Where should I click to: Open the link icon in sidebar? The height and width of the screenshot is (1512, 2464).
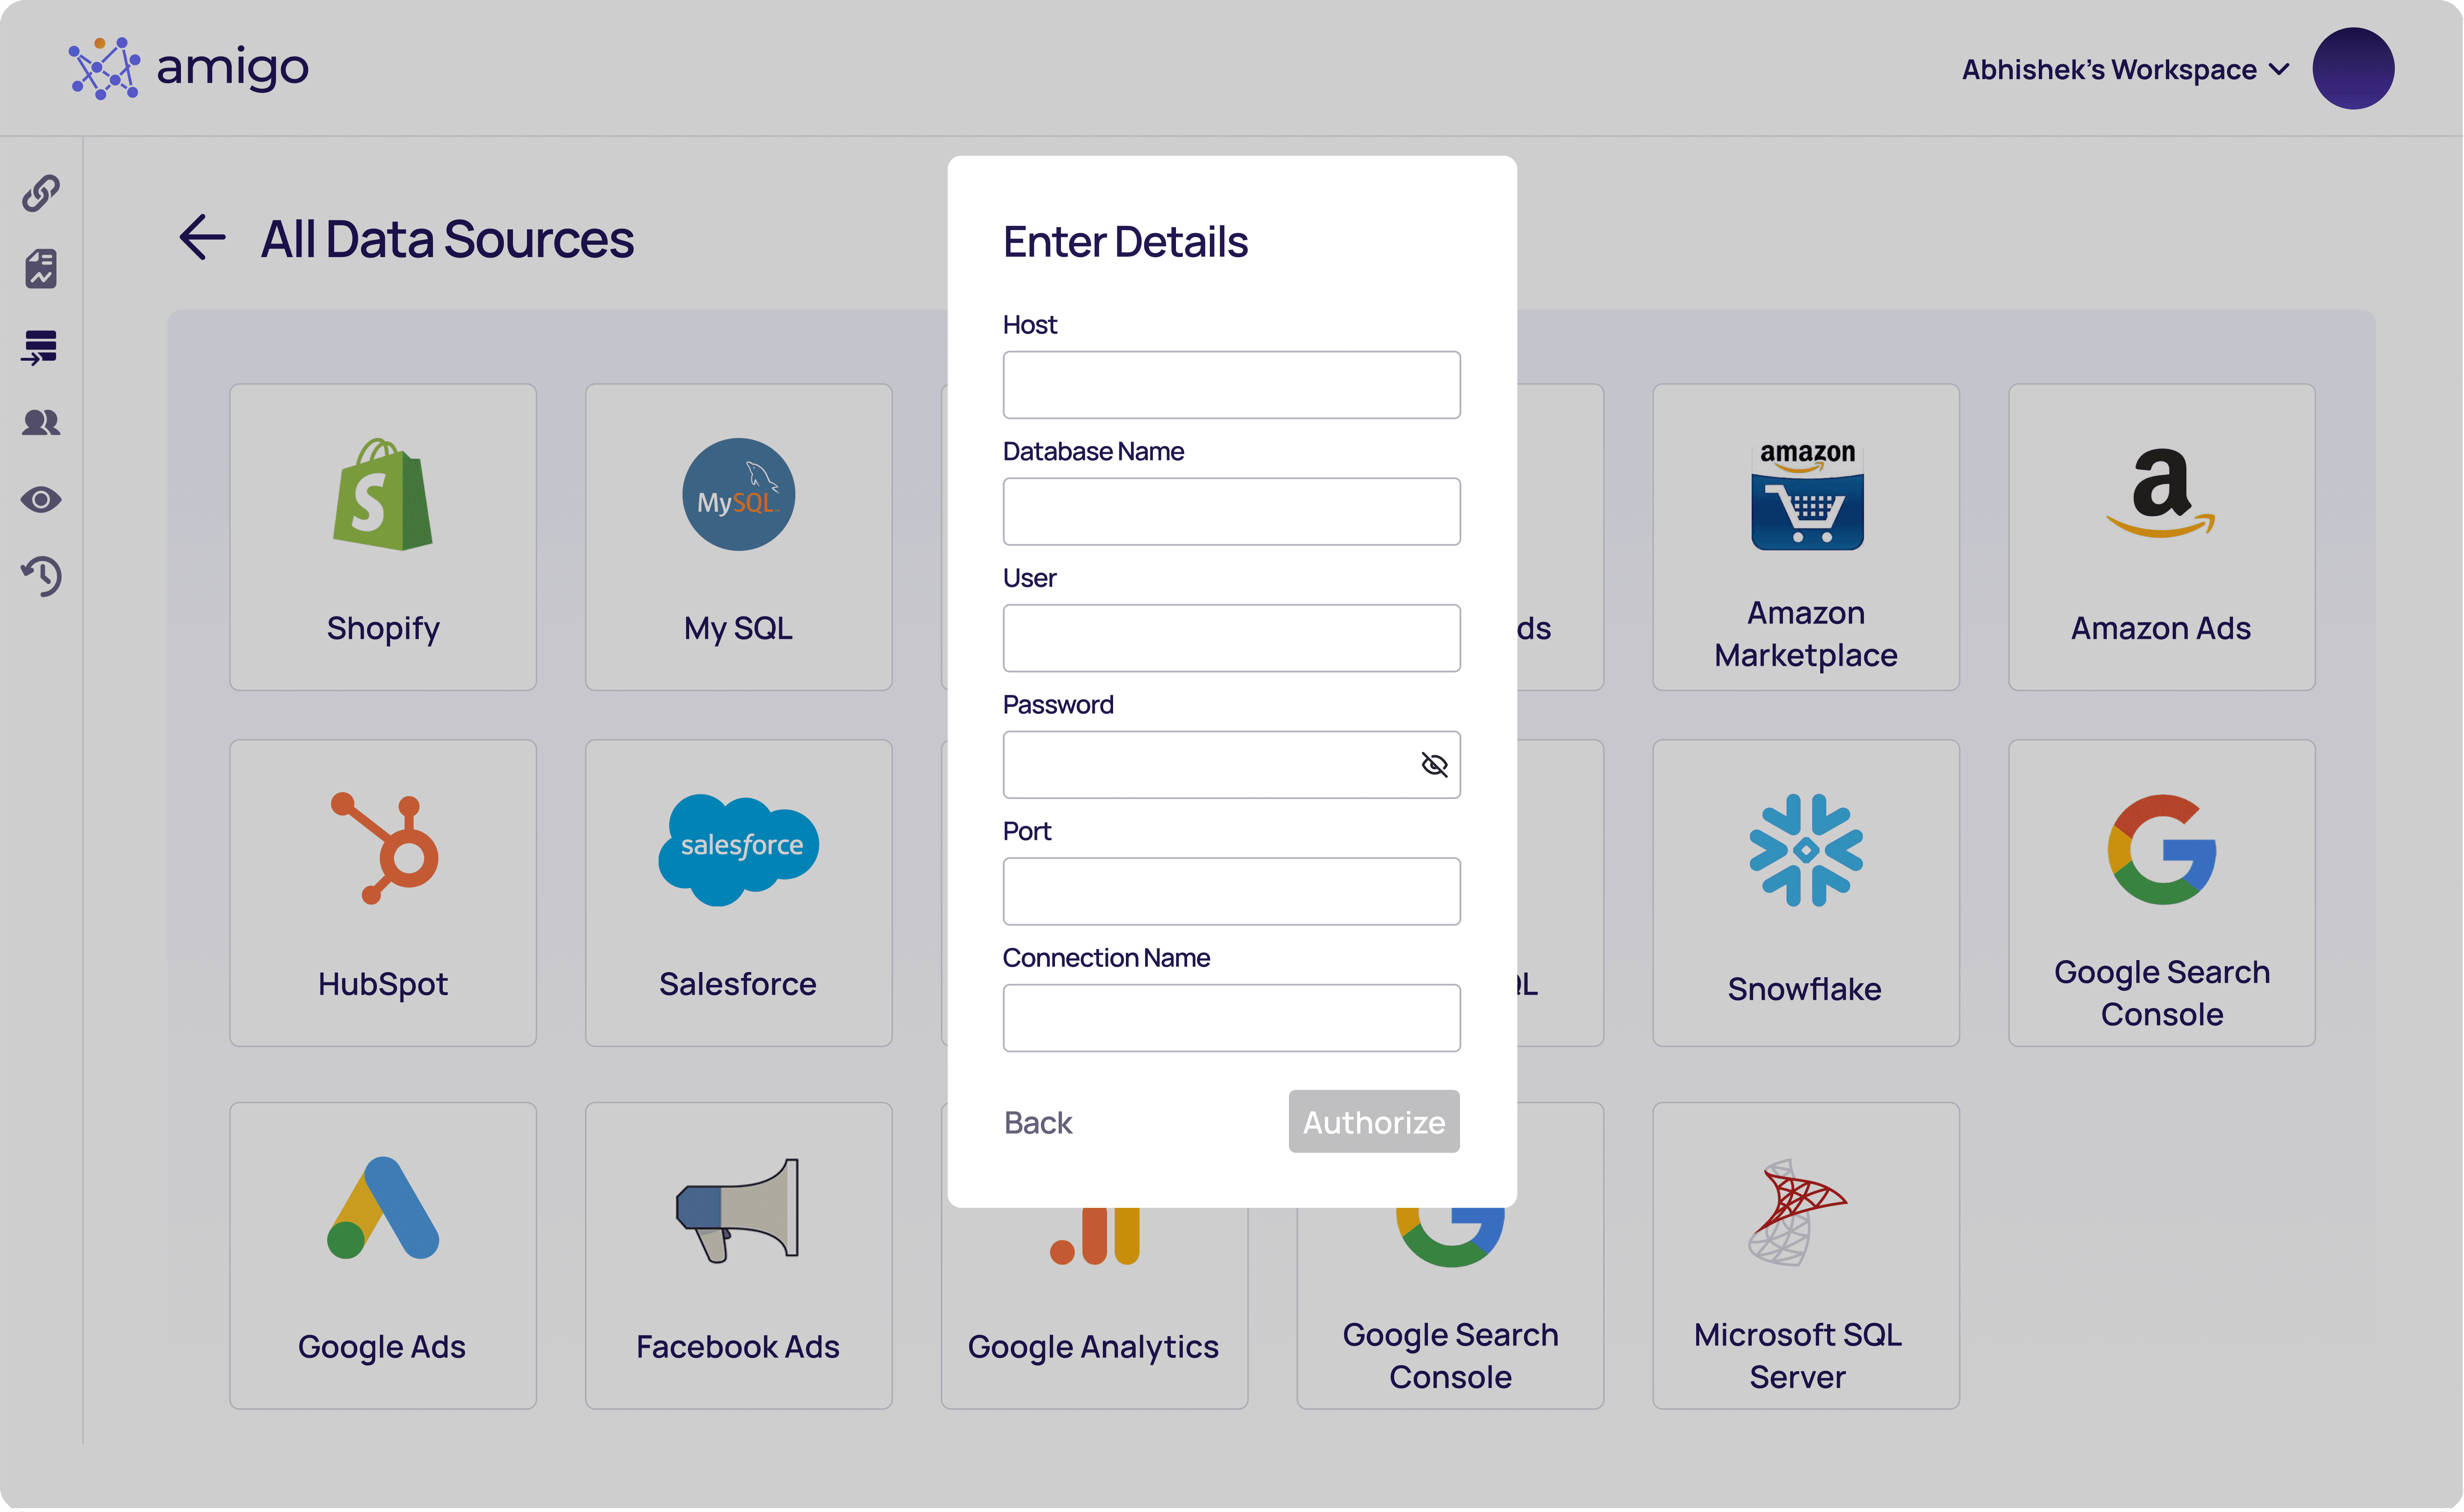point(41,193)
